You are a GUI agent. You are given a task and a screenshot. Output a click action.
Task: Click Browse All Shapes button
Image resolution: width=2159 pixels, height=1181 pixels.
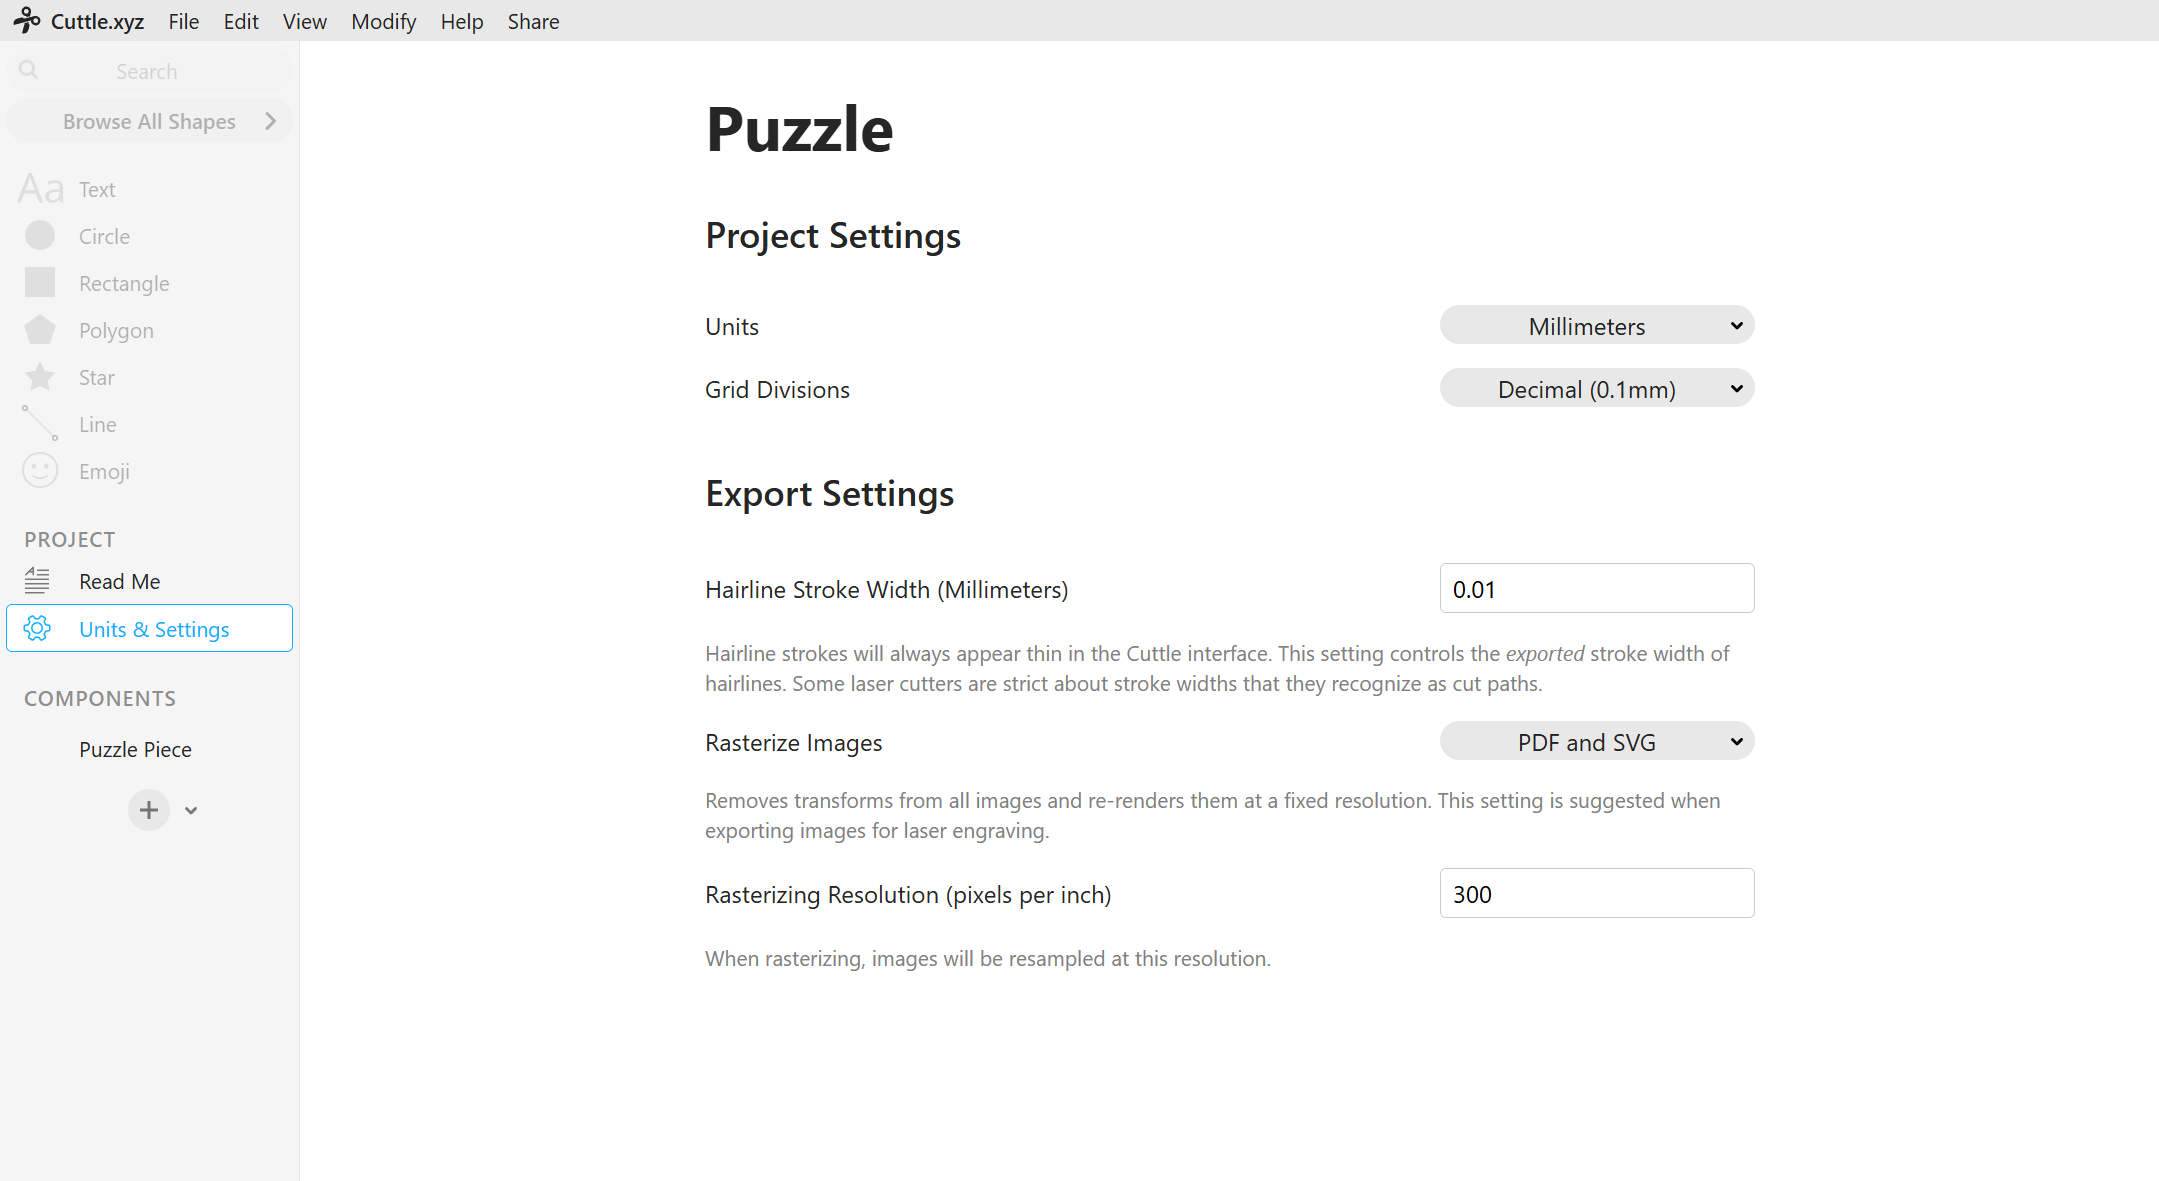(150, 121)
